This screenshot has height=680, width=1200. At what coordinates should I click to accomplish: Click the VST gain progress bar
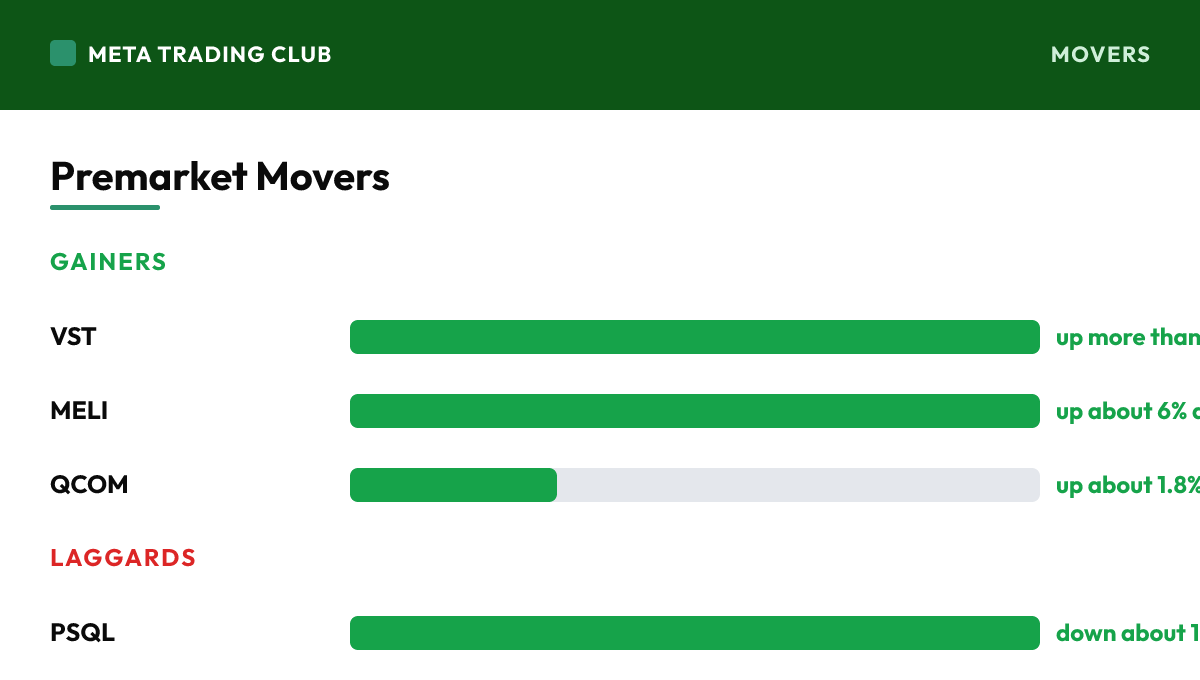pos(695,337)
